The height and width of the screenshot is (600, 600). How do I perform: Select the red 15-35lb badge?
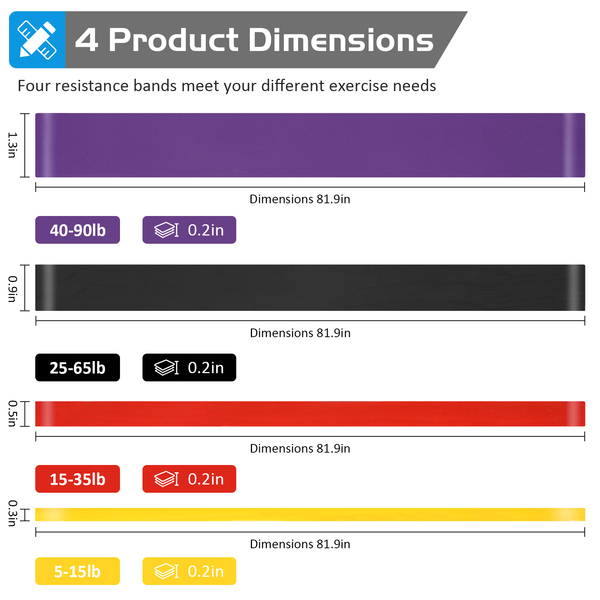point(77,479)
